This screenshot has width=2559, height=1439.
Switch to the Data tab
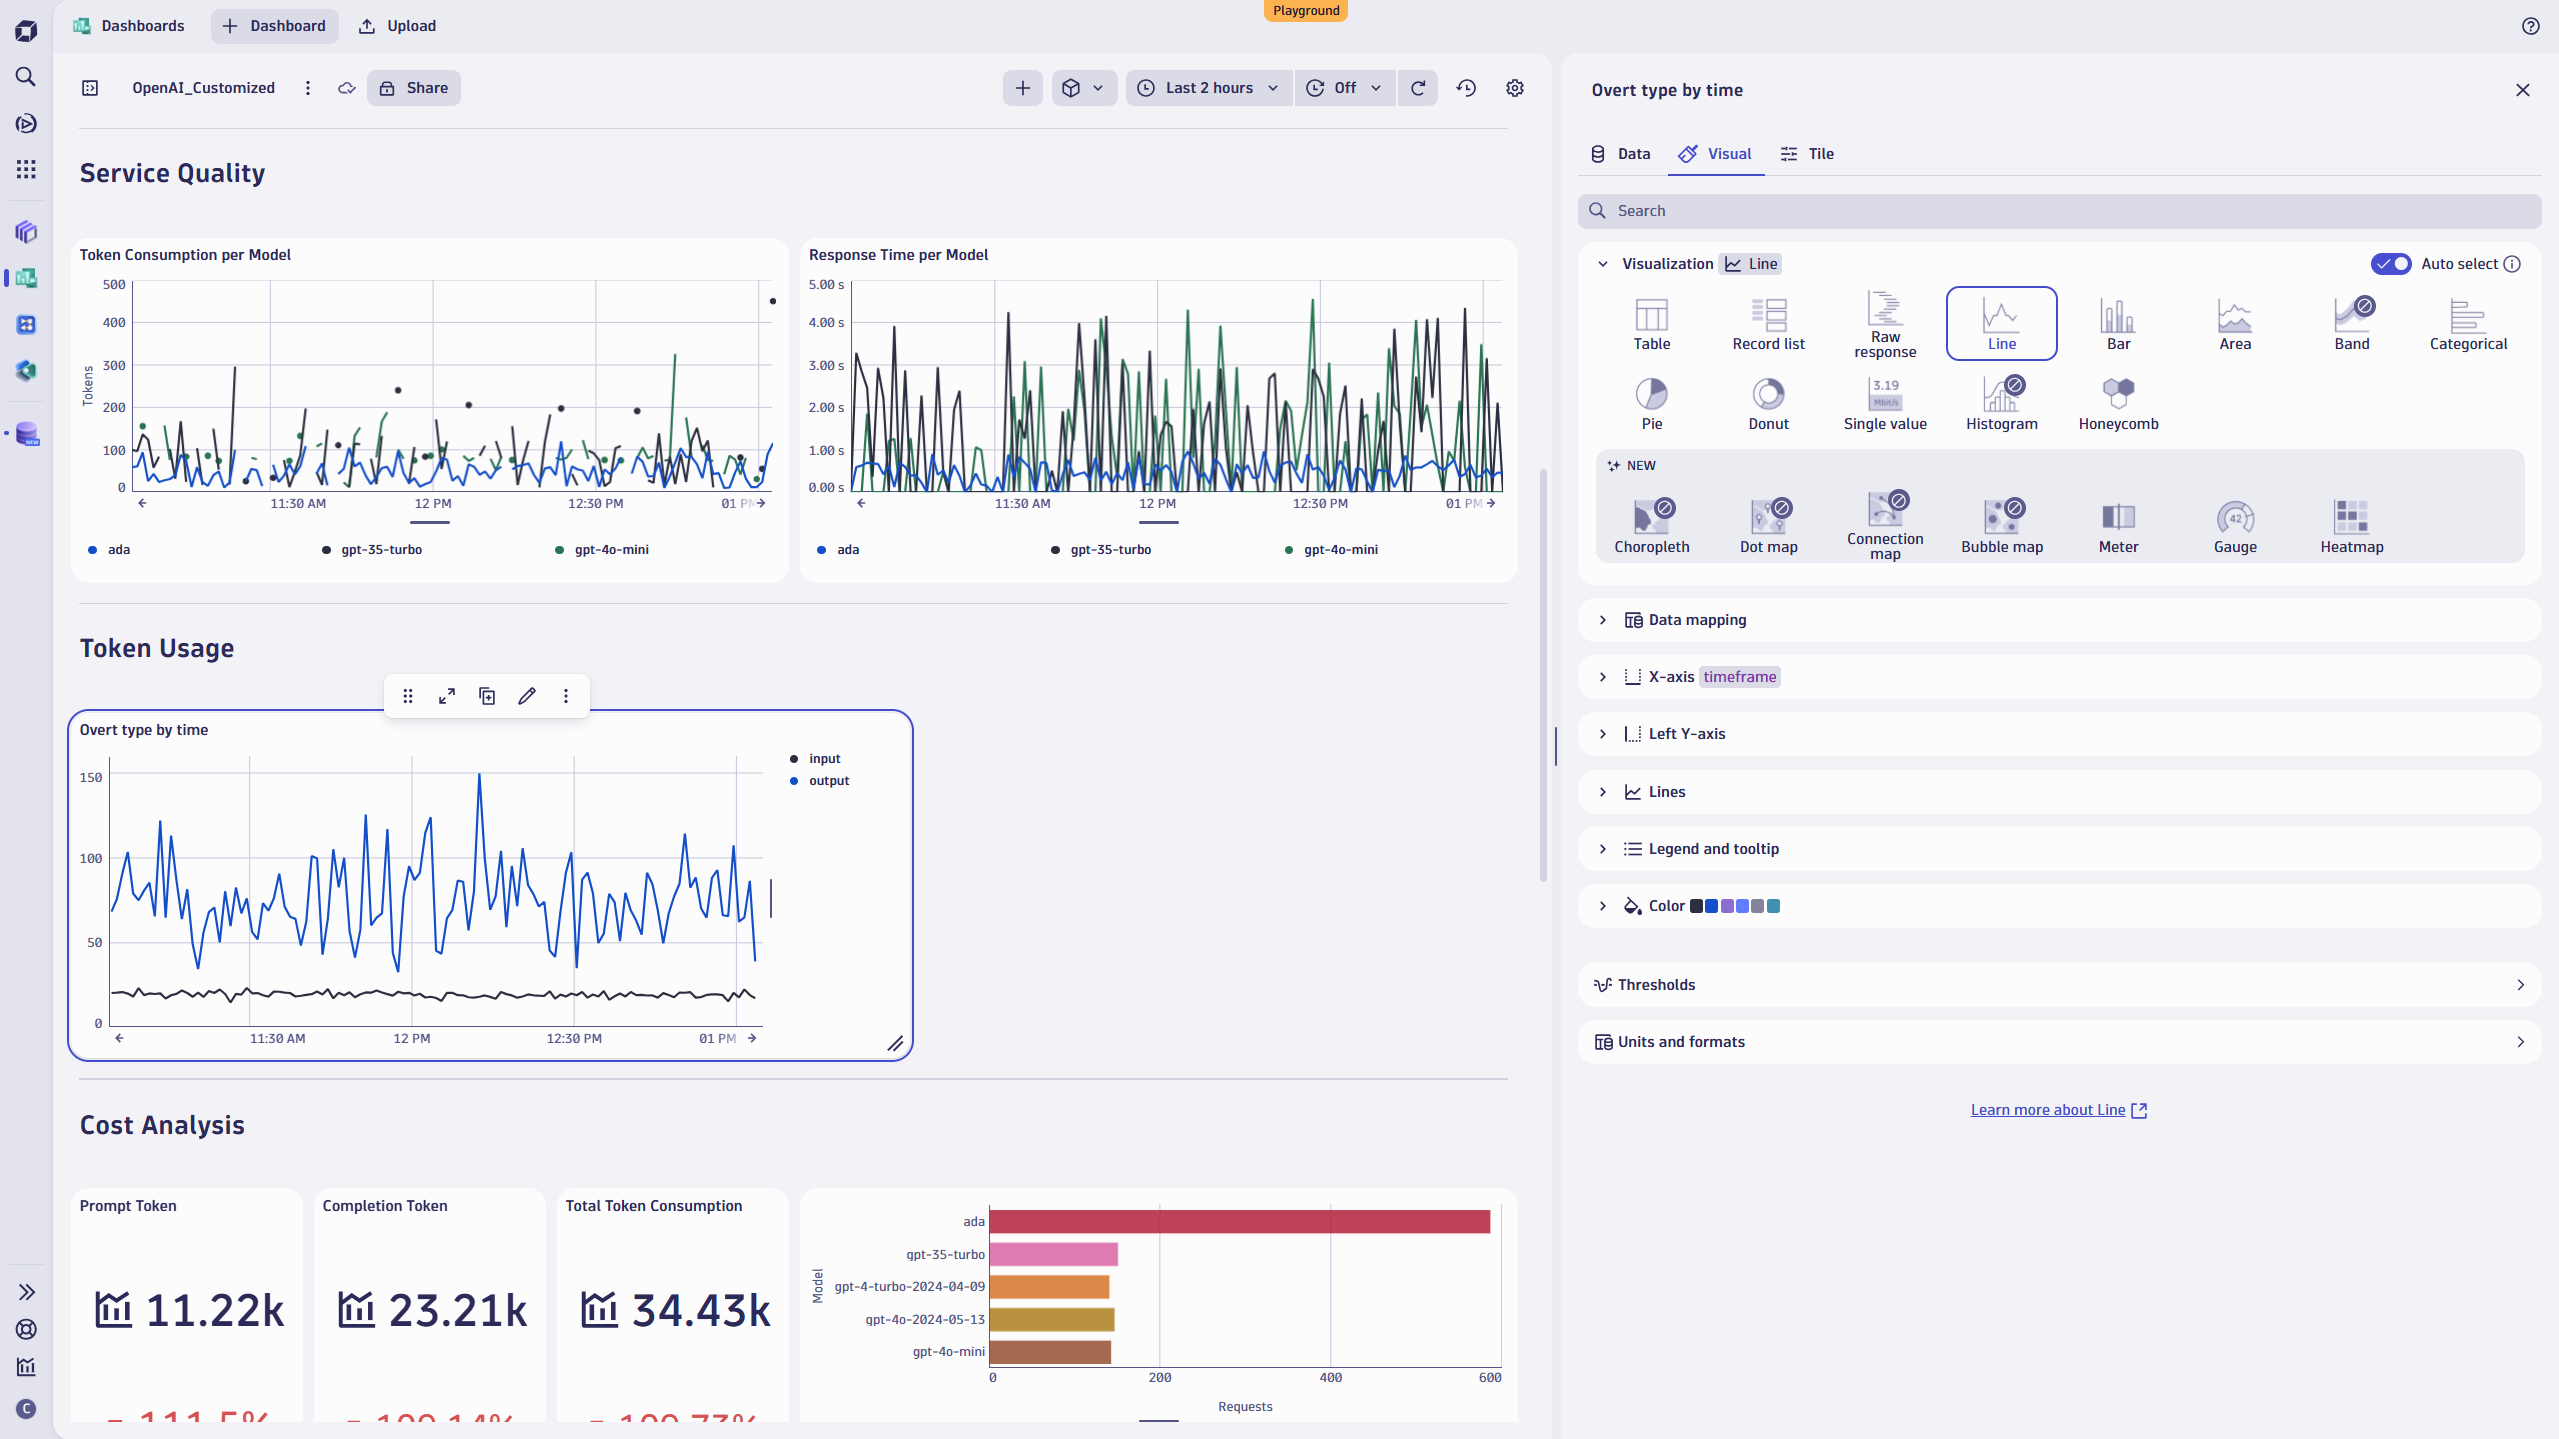(x=1620, y=154)
